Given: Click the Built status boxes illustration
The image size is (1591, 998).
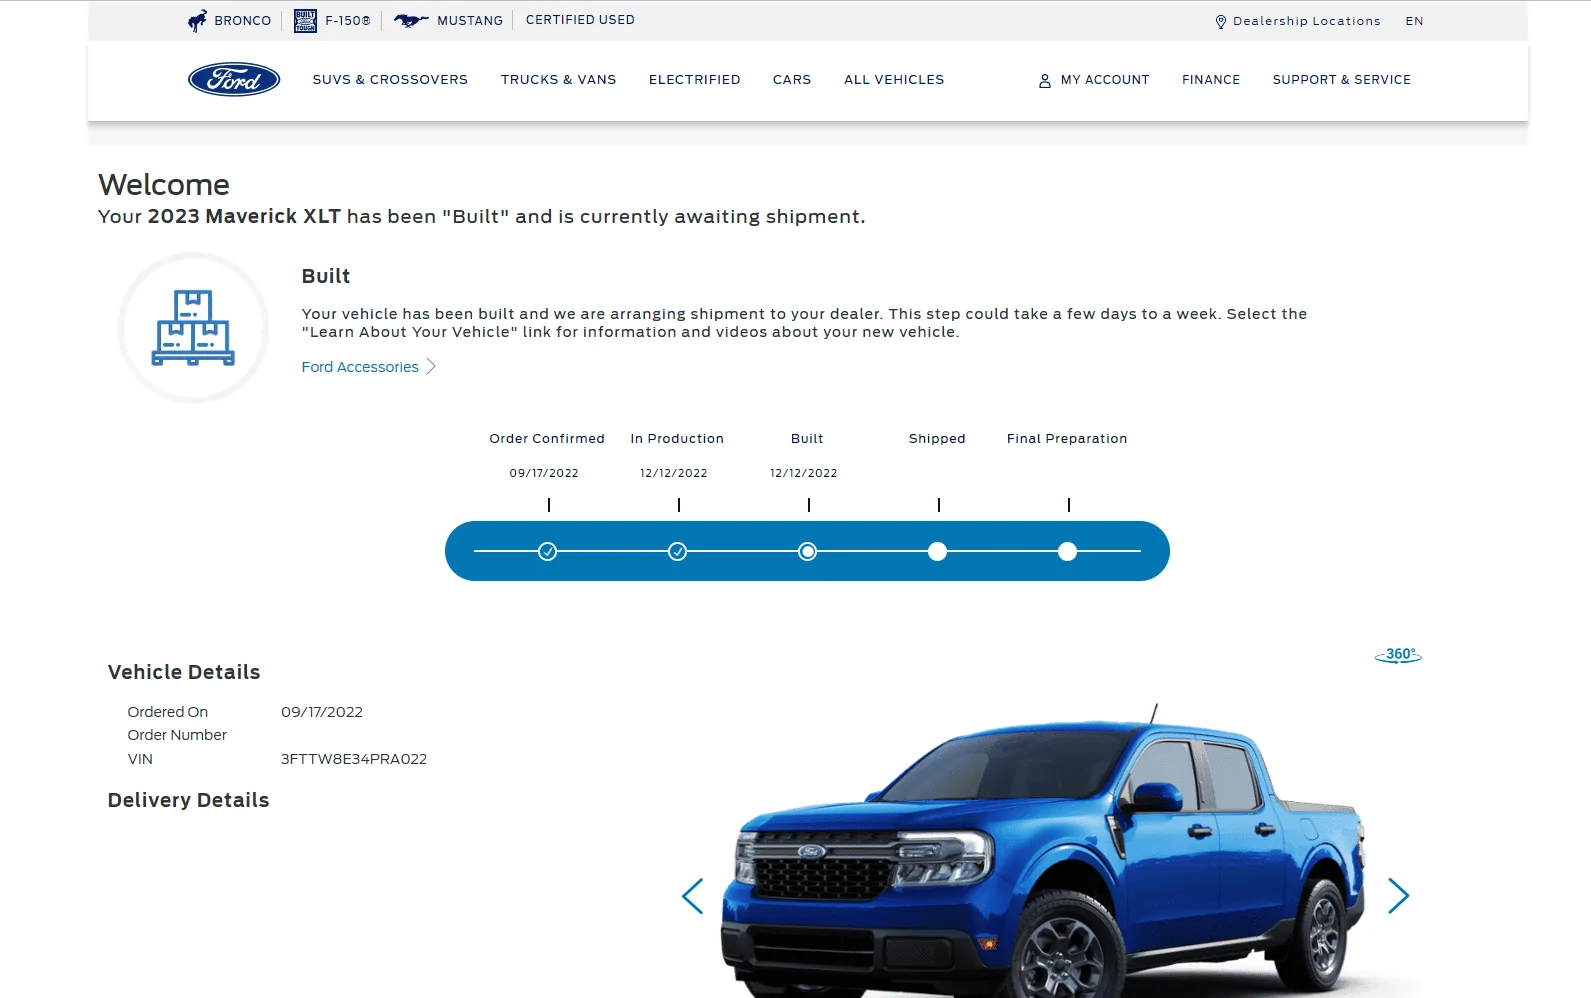Looking at the screenshot, I should click(193, 328).
